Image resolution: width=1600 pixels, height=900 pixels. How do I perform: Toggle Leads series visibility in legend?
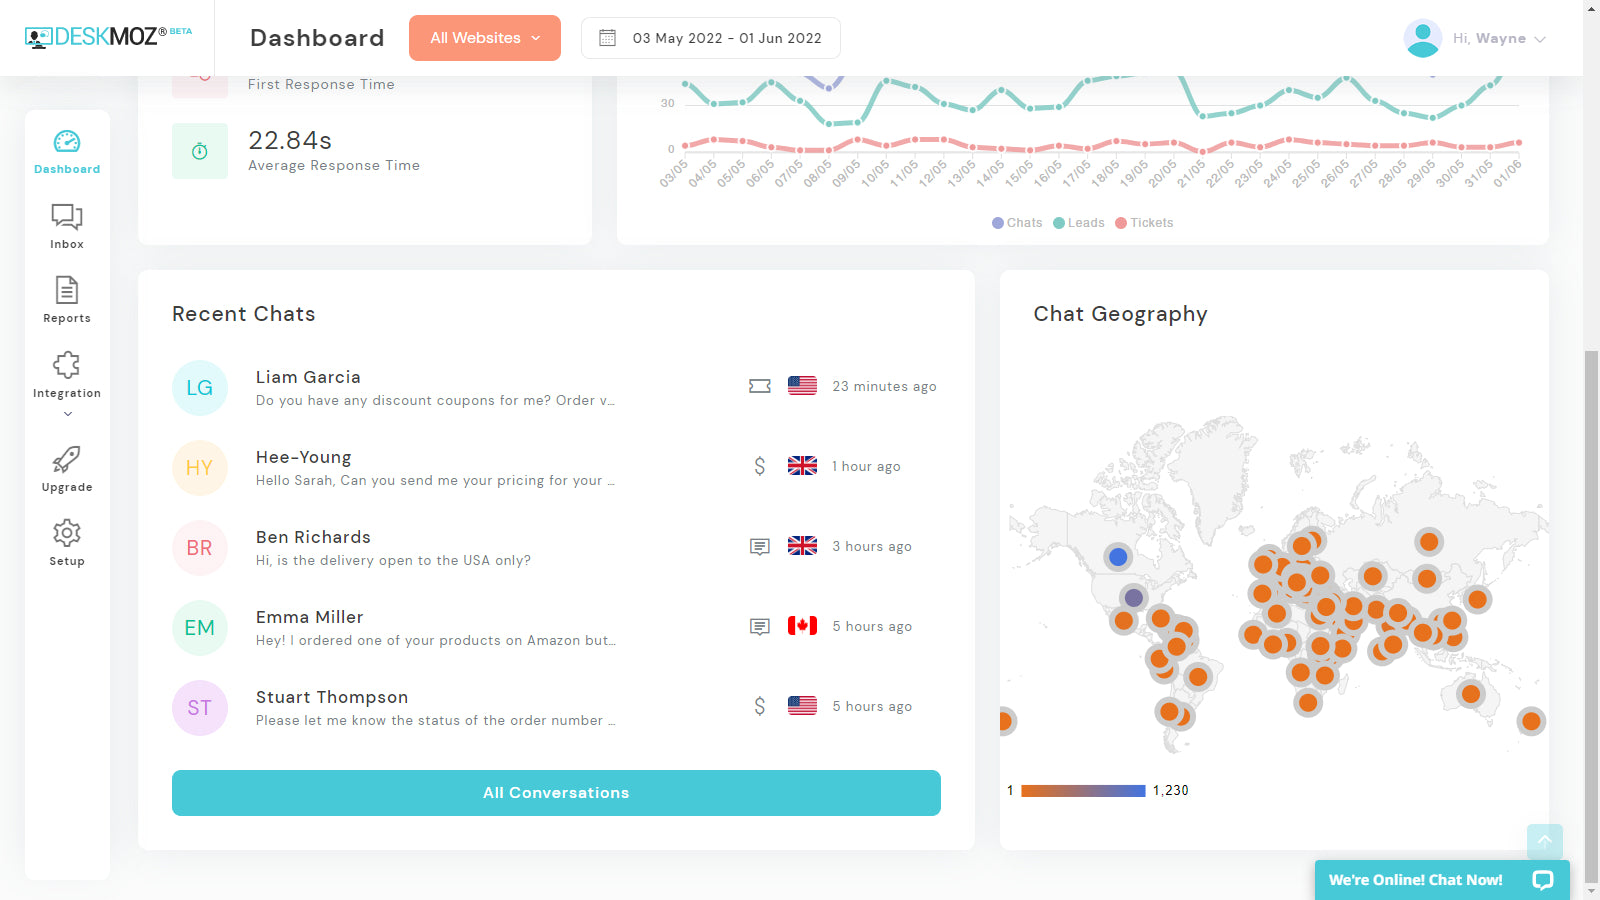coord(1078,222)
